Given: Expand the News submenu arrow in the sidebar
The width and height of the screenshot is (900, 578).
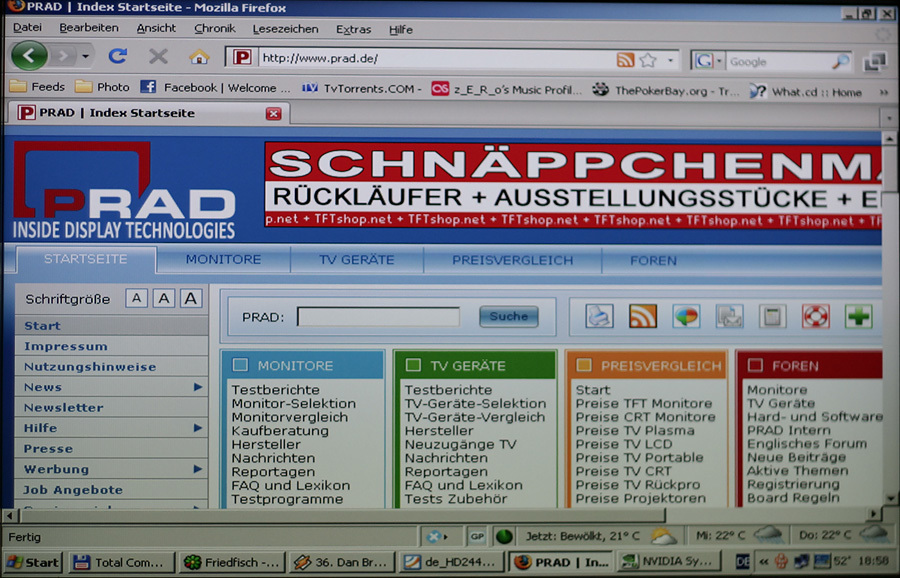Looking at the screenshot, I should (x=198, y=387).
